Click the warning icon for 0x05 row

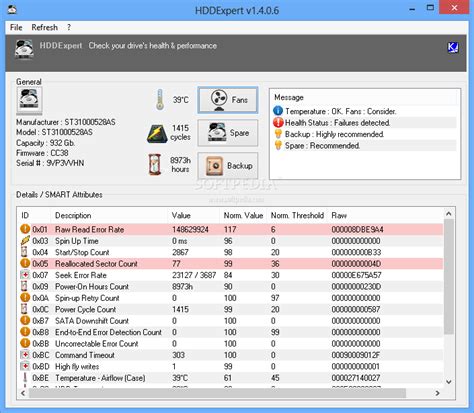pos(25,263)
